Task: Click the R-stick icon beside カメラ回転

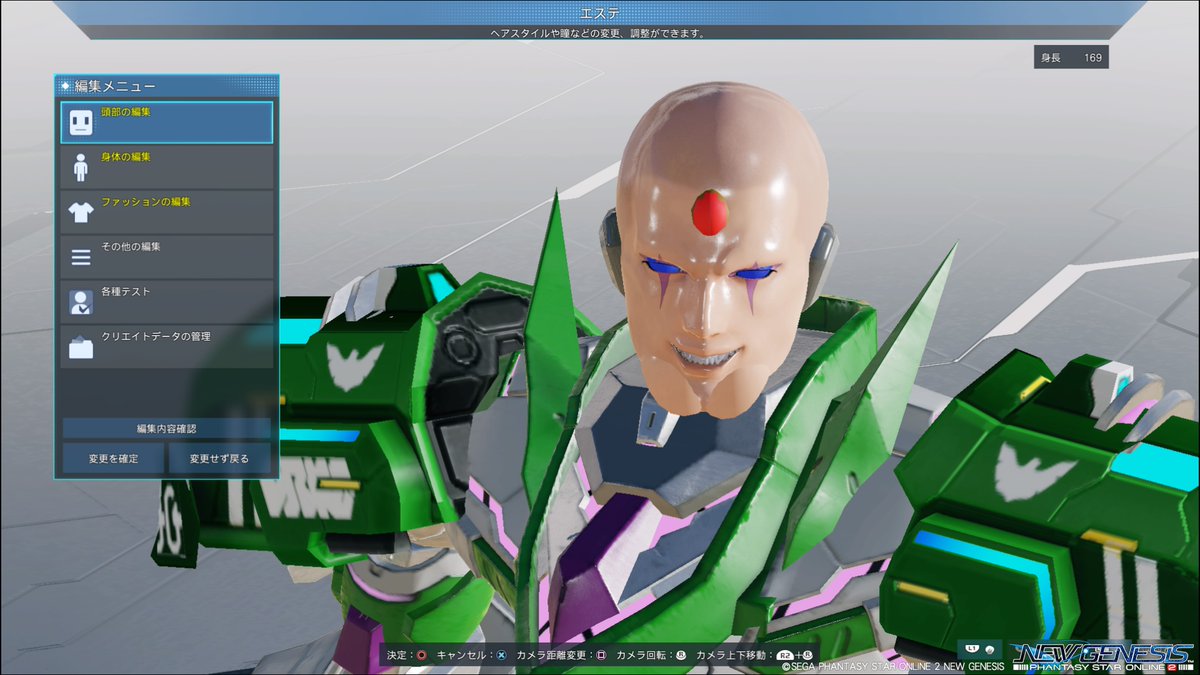Action: click(x=681, y=655)
